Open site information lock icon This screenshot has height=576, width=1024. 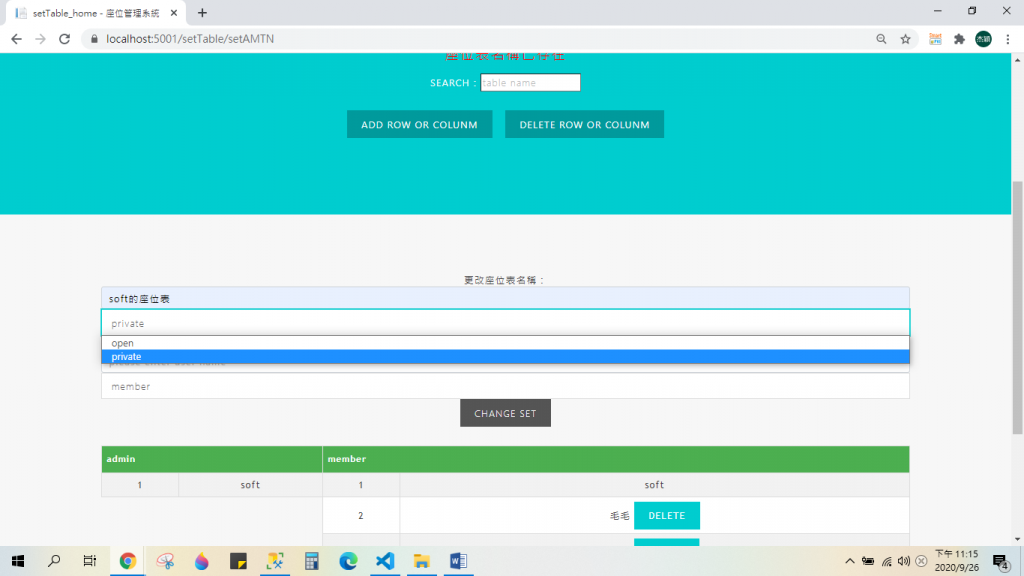point(94,39)
